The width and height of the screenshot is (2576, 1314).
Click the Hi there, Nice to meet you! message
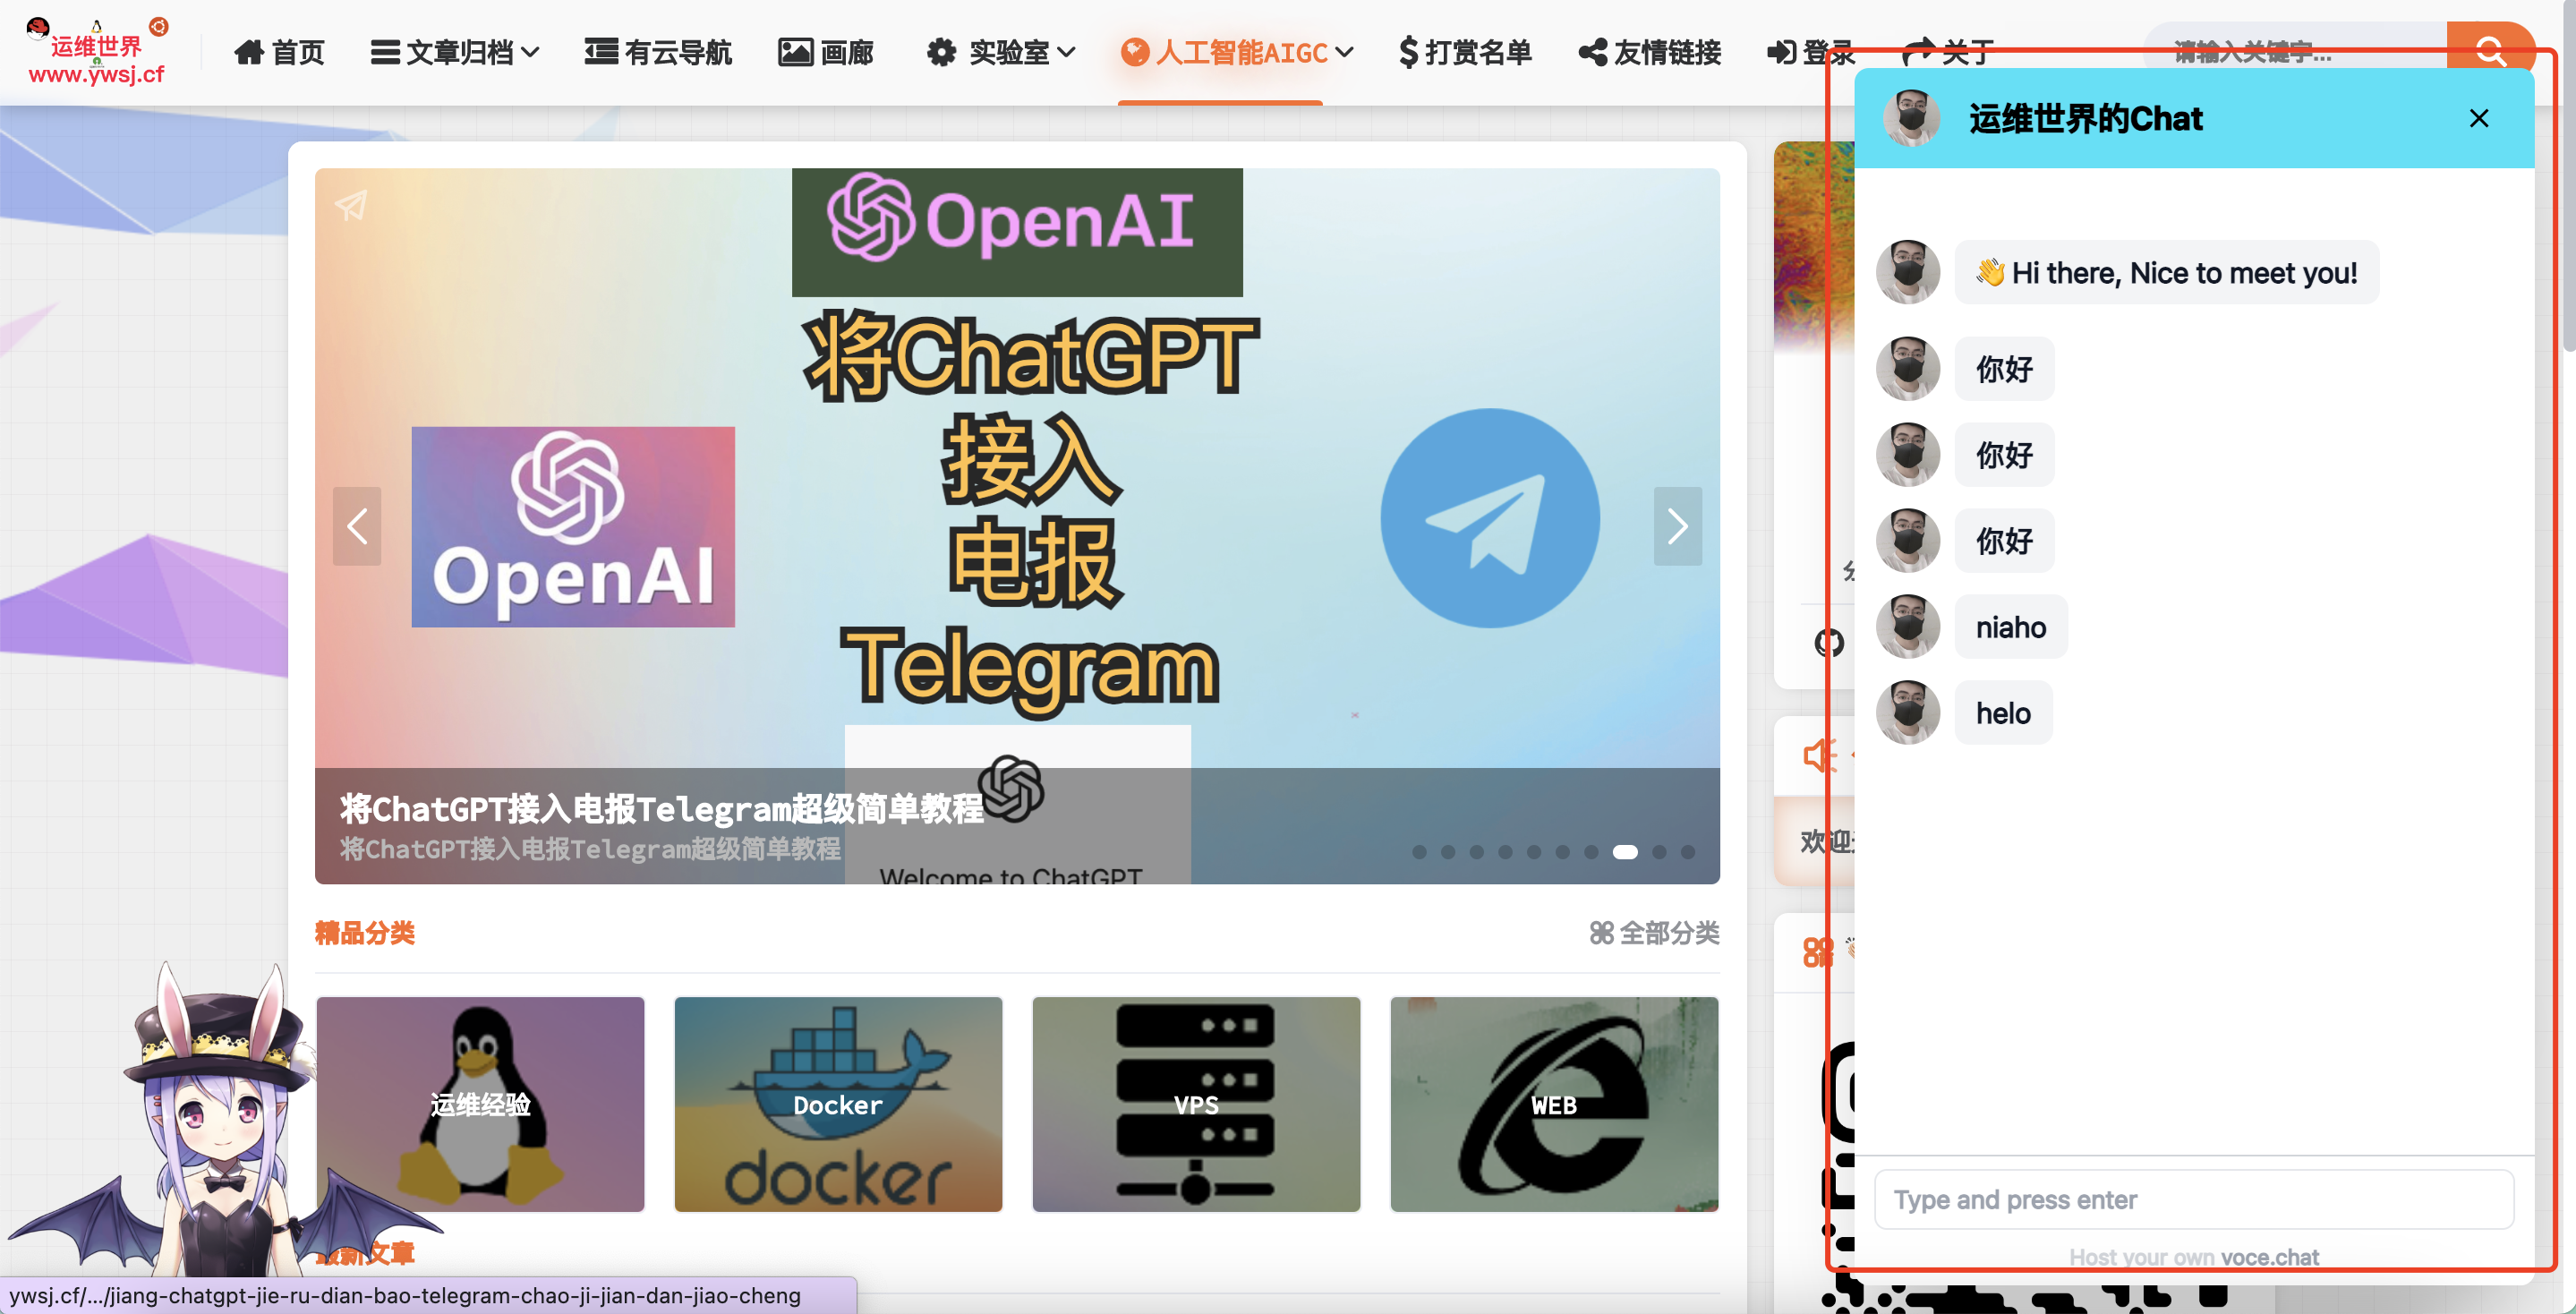2166,273
